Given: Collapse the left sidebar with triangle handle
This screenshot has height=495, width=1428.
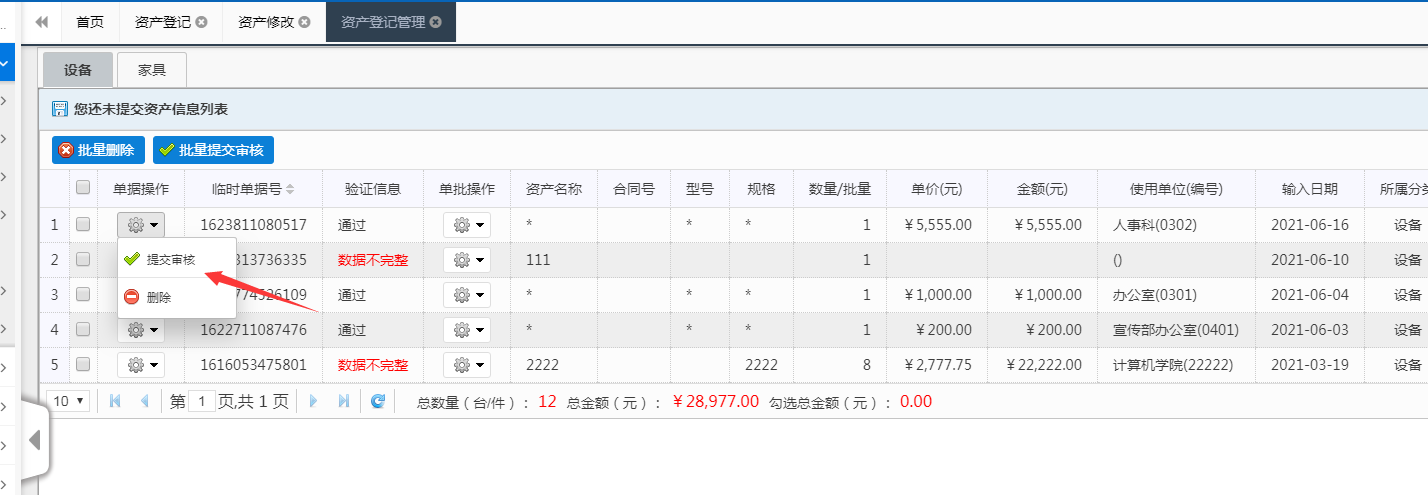Looking at the screenshot, I should (34, 440).
